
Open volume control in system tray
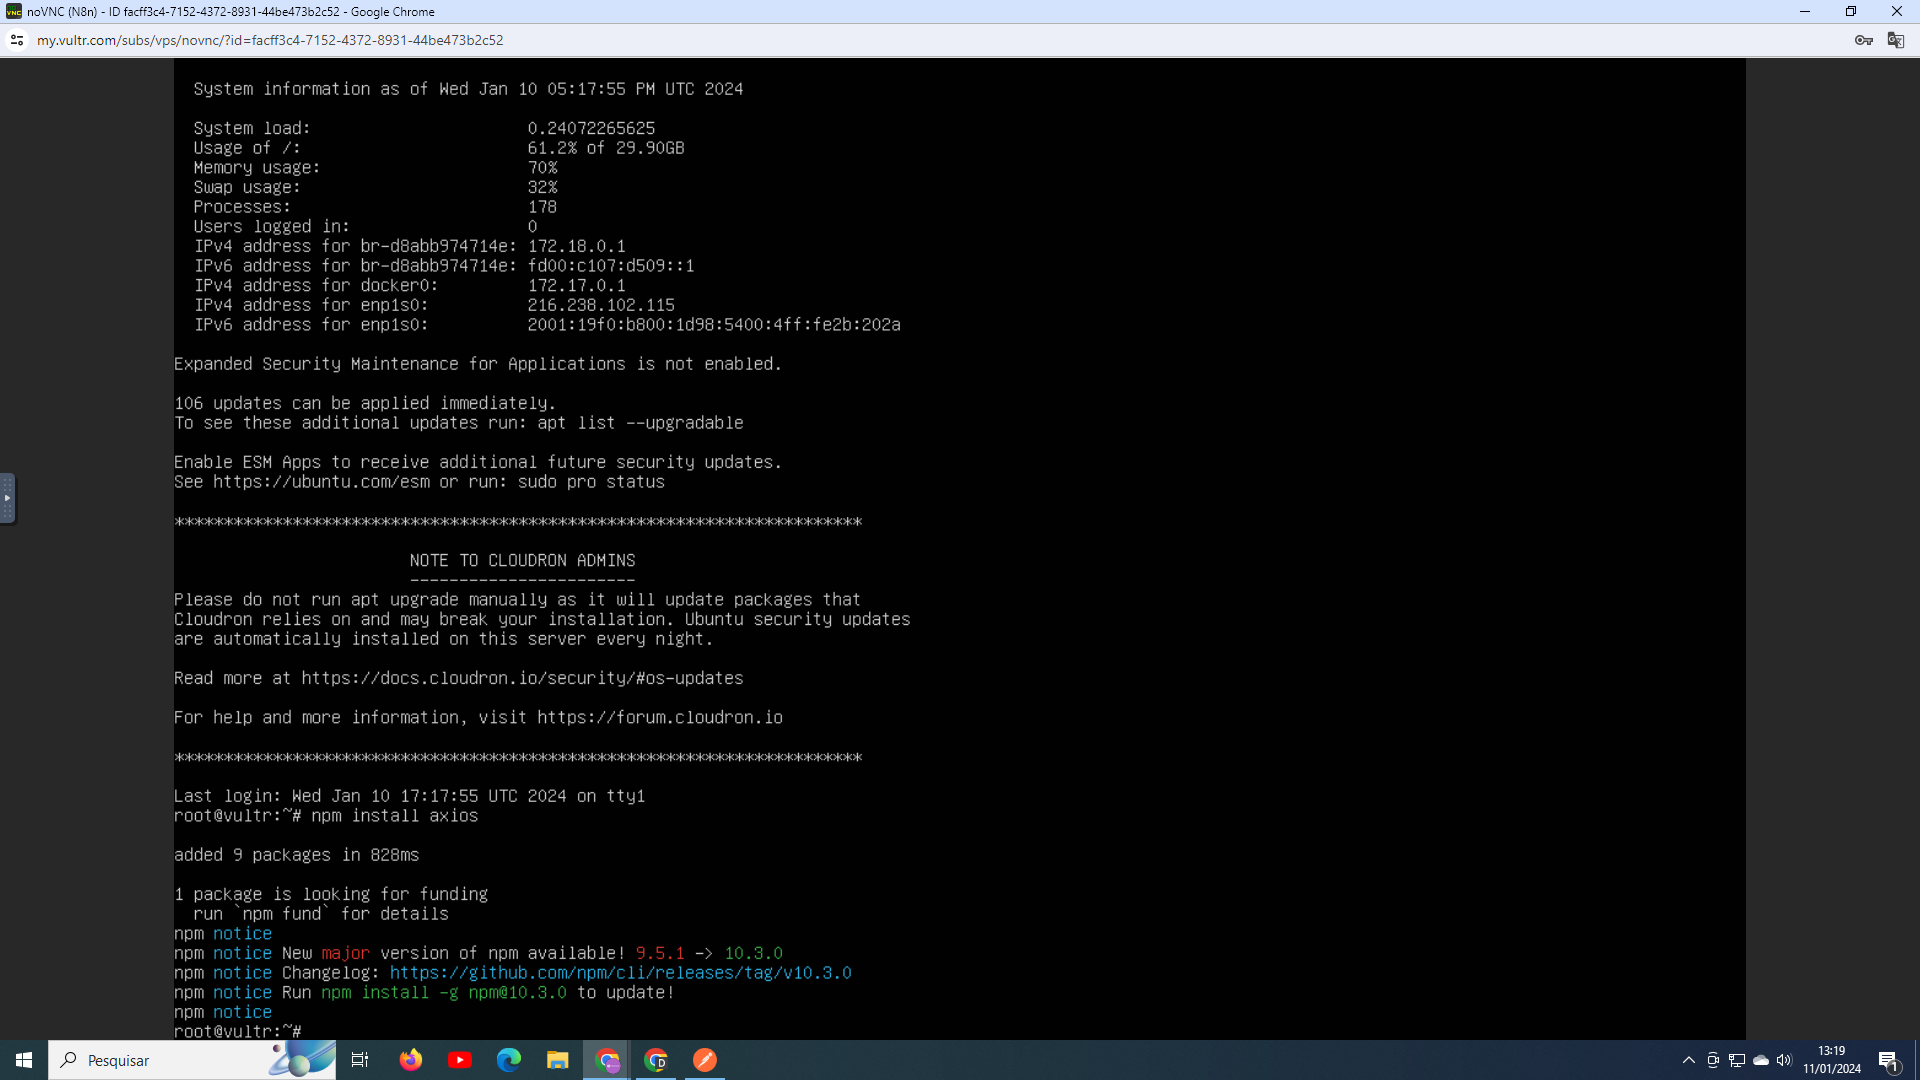pyautogui.click(x=1785, y=1060)
